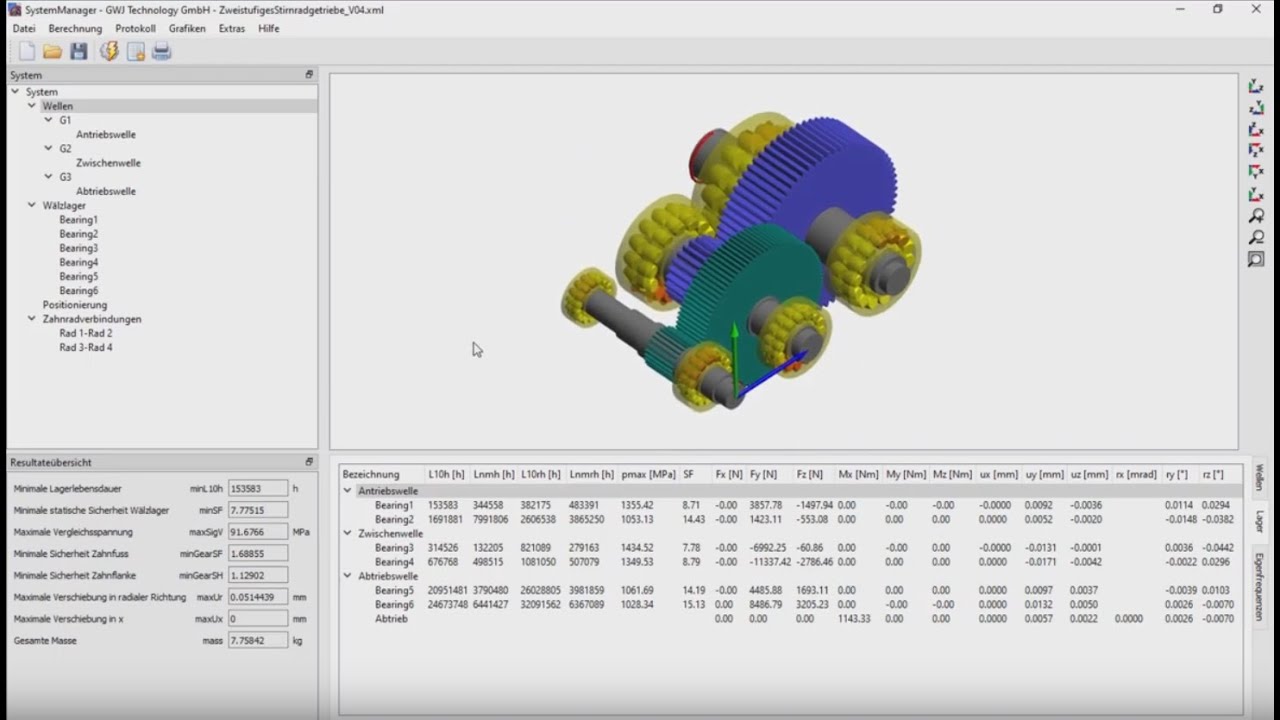Viewport: 1280px width, 720px height.
Task: Click the minSF value field 7.77515
Action: [257, 510]
